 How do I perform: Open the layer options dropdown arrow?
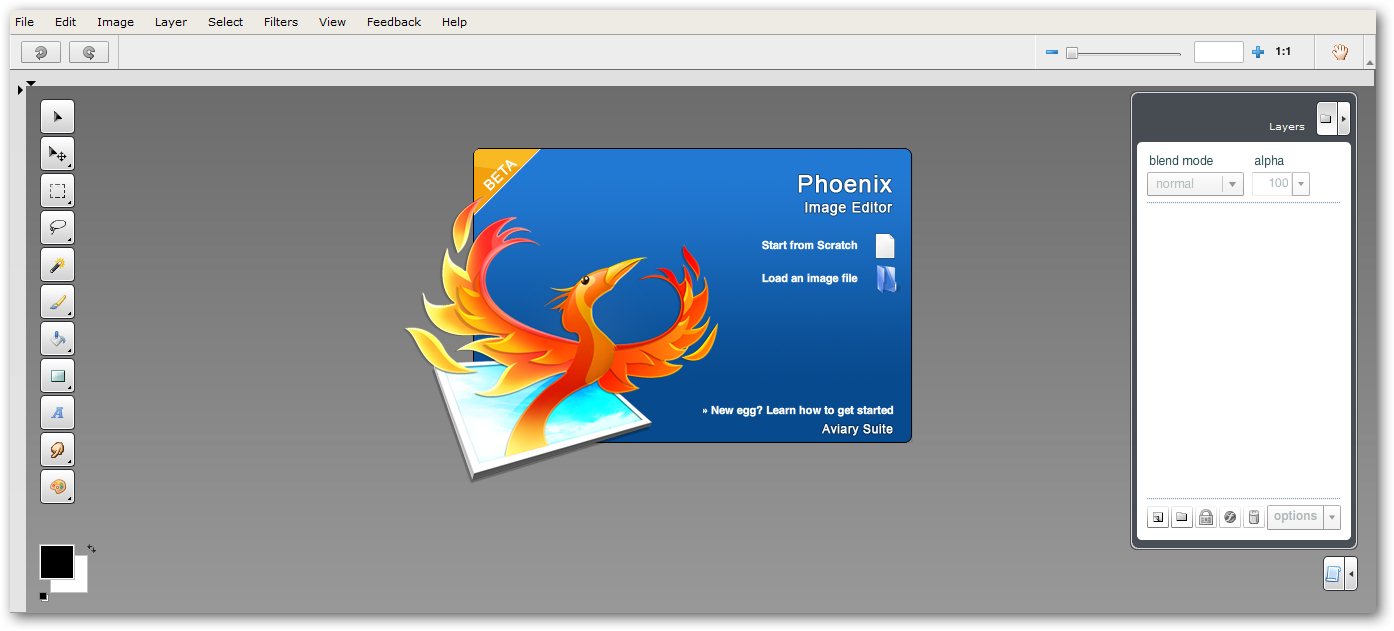click(1331, 517)
